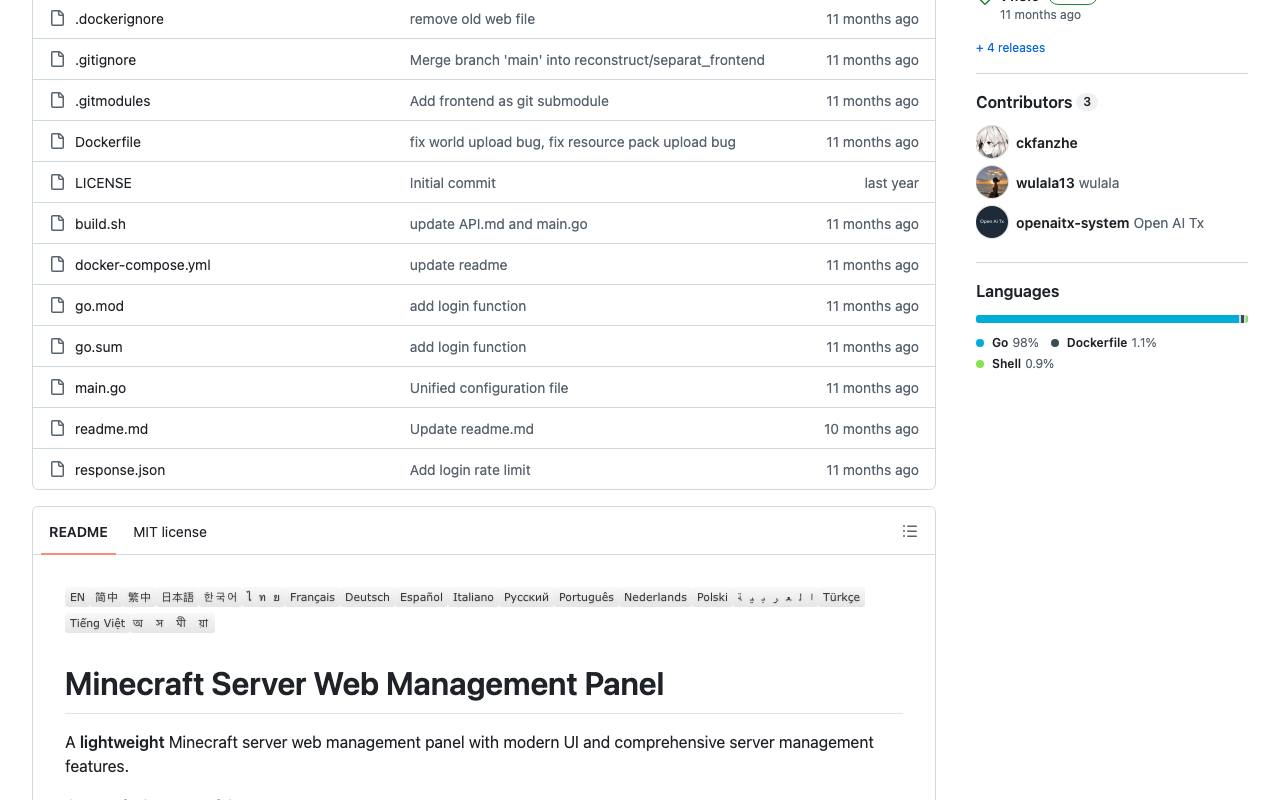Open the .gitignore file
This screenshot has height=800, width=1280.
tap(105, 60)
